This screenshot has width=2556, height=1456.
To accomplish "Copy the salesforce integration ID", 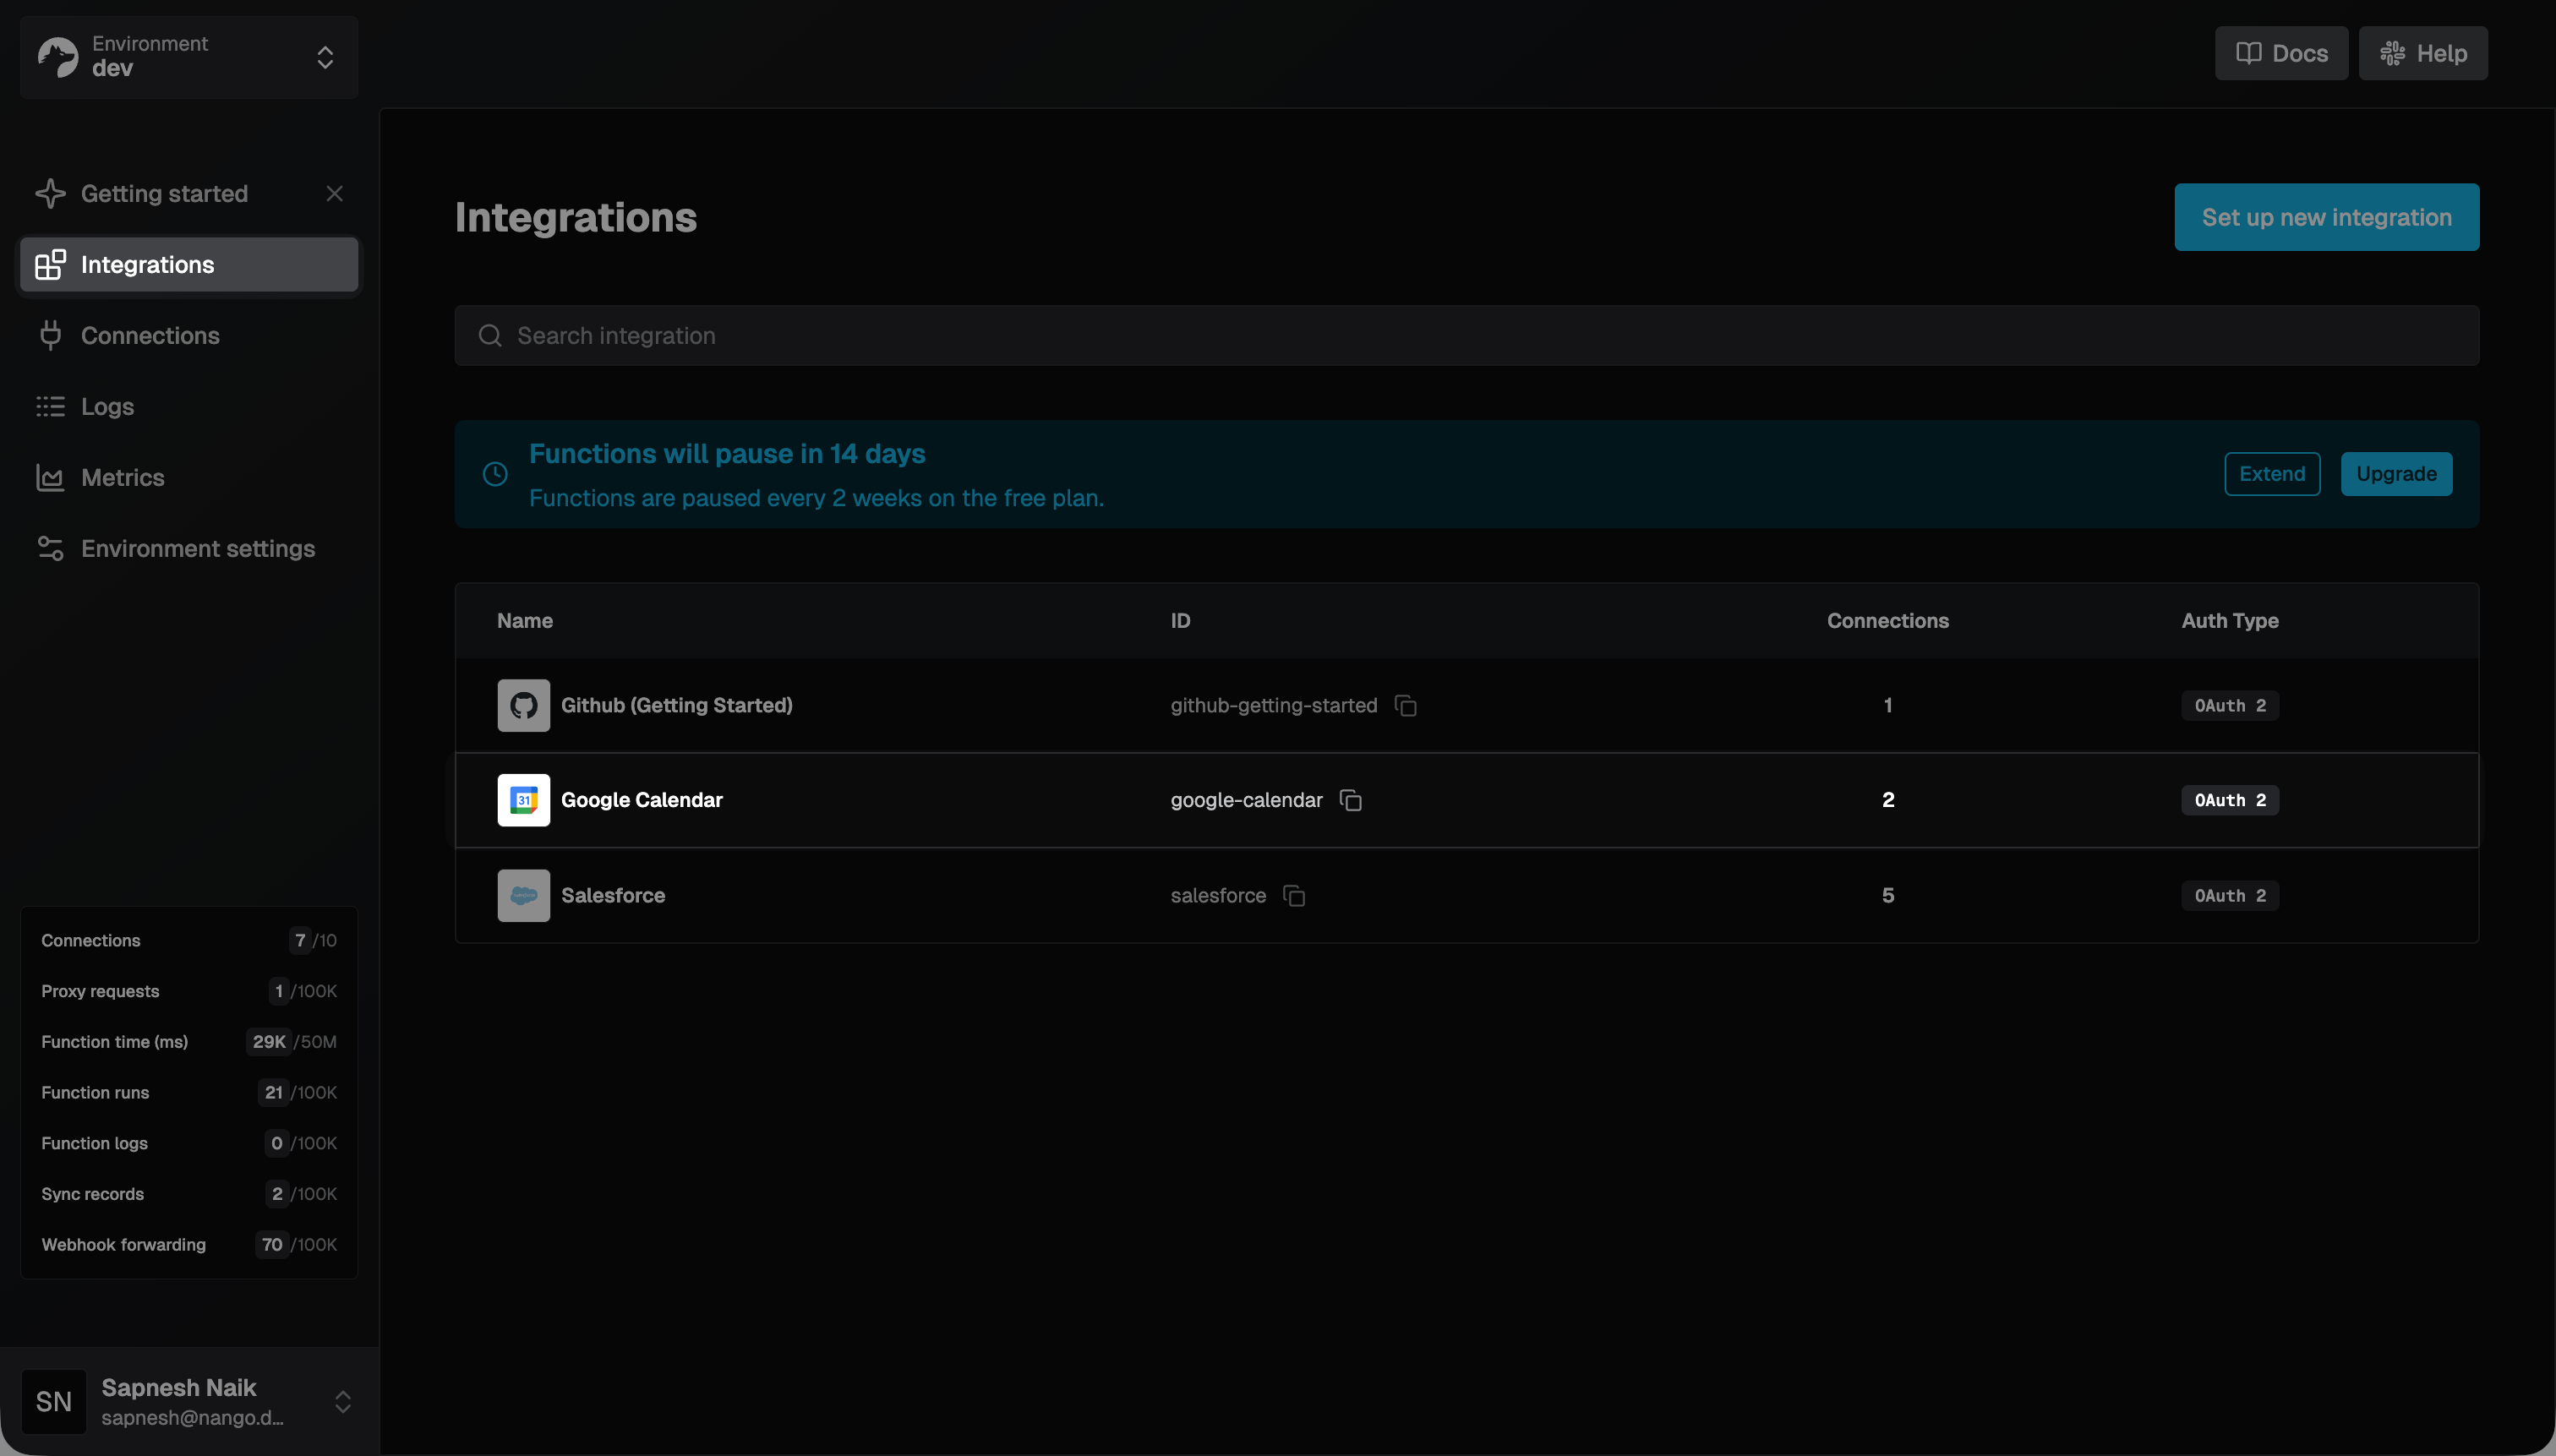I will pyautogui.click(x=1294, y=896).
